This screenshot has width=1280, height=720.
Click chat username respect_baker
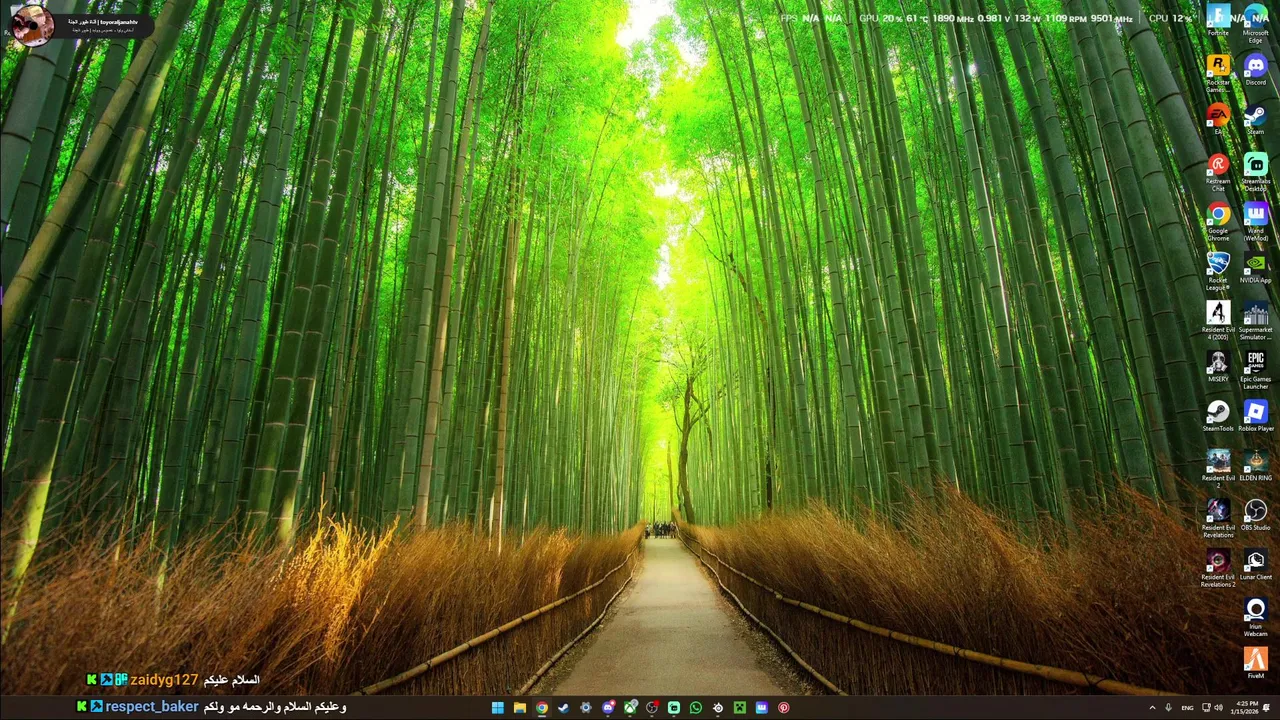coord(152,706)
